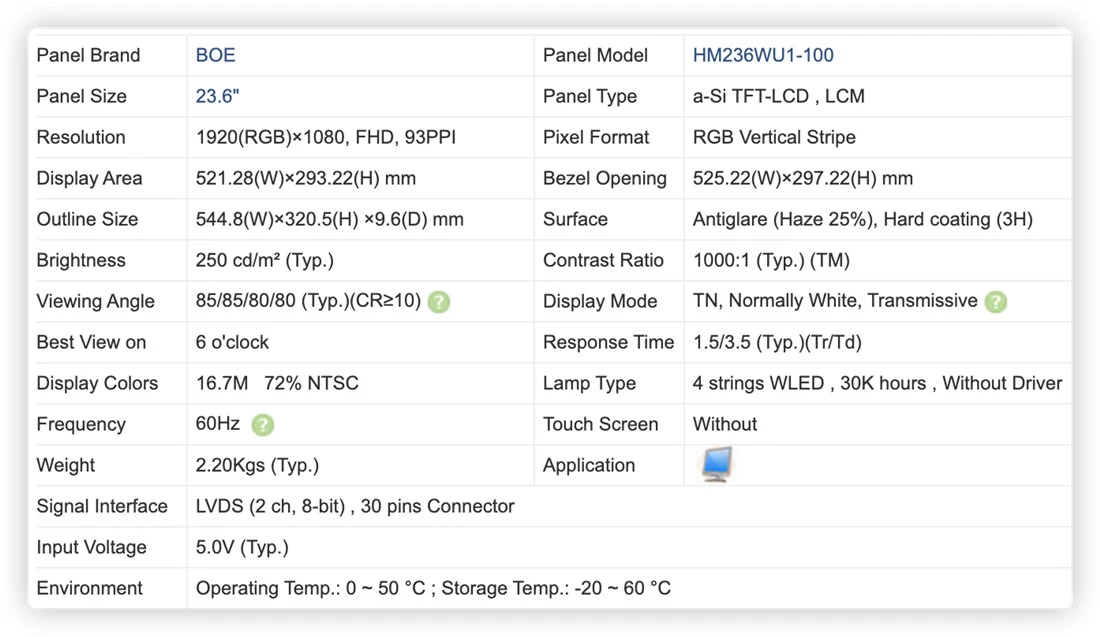This screenshot has height=637, width=1100.
Task: Select outline size value 544.8(W)×320.5(H) ×9.6(D) mm
Action: click(x=329, y=220)
